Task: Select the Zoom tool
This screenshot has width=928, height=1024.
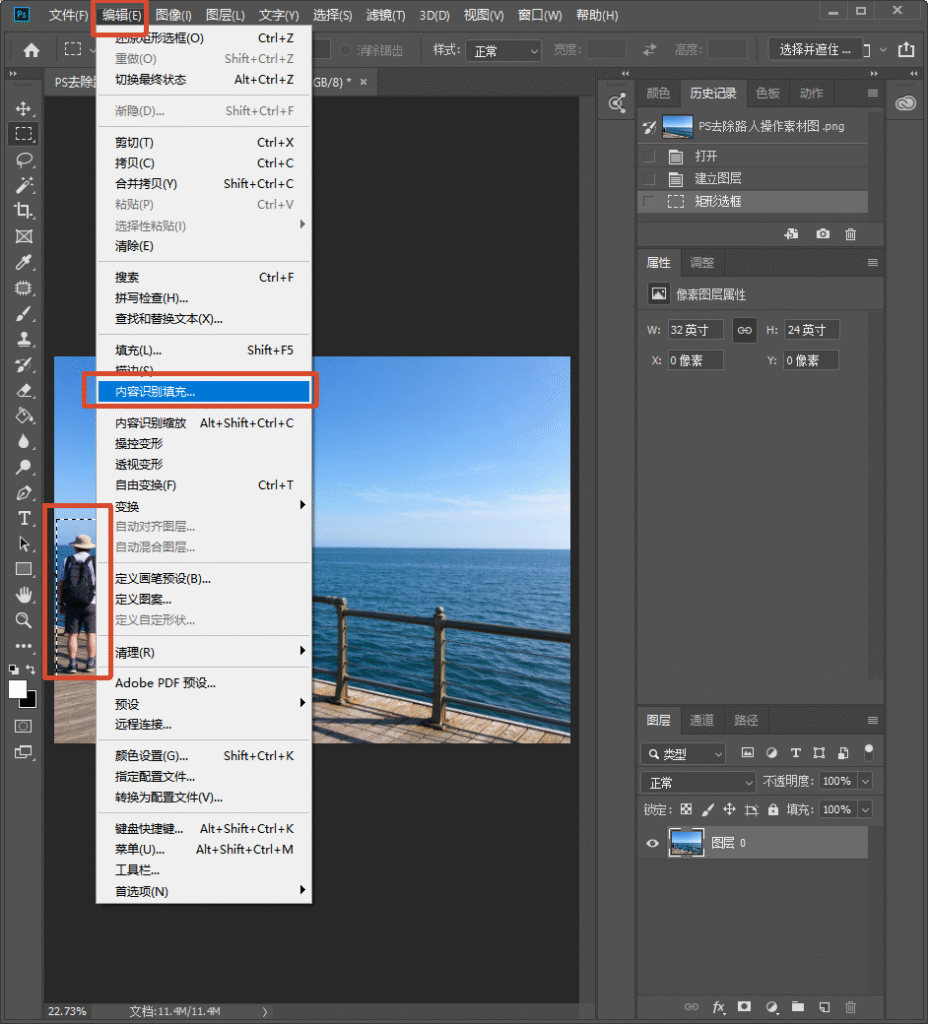Action: coord(24,620)
